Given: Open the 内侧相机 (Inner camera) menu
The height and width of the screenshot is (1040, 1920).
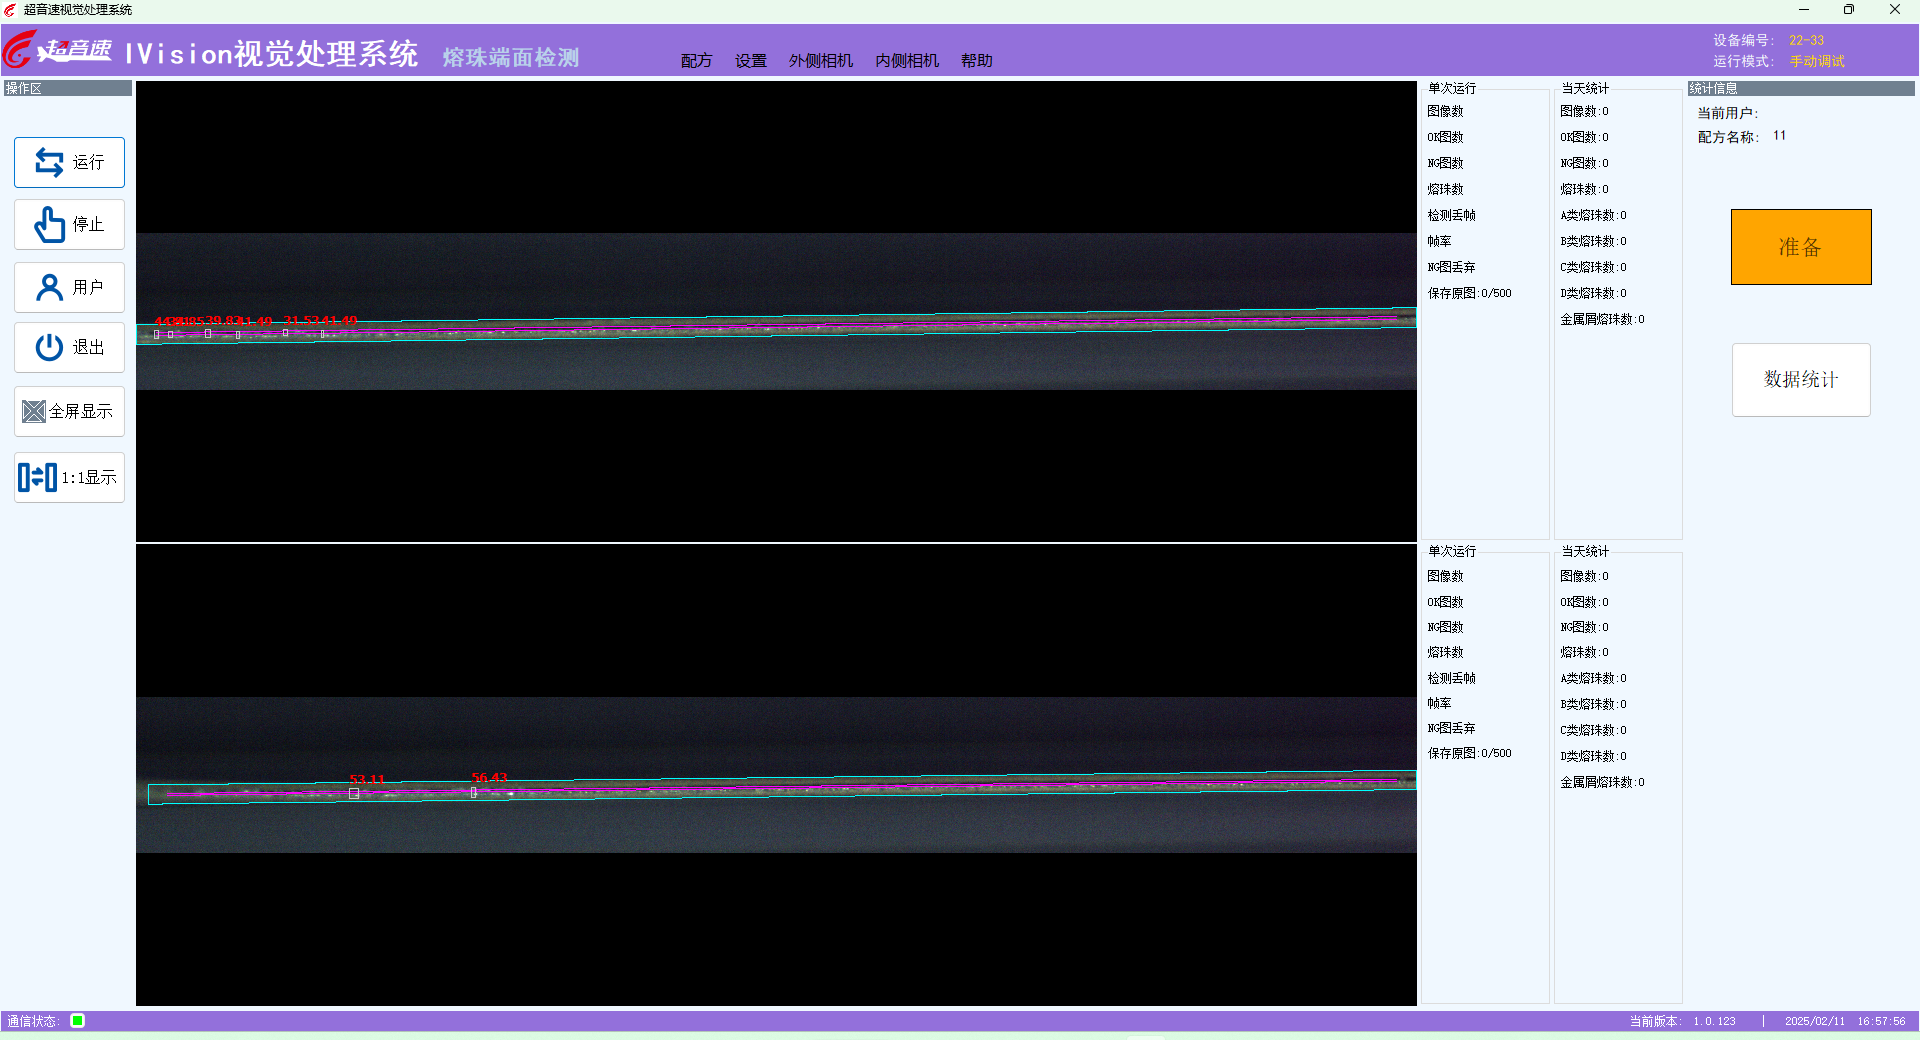Looking at the screenshot, I should click(x=906, y=61).
